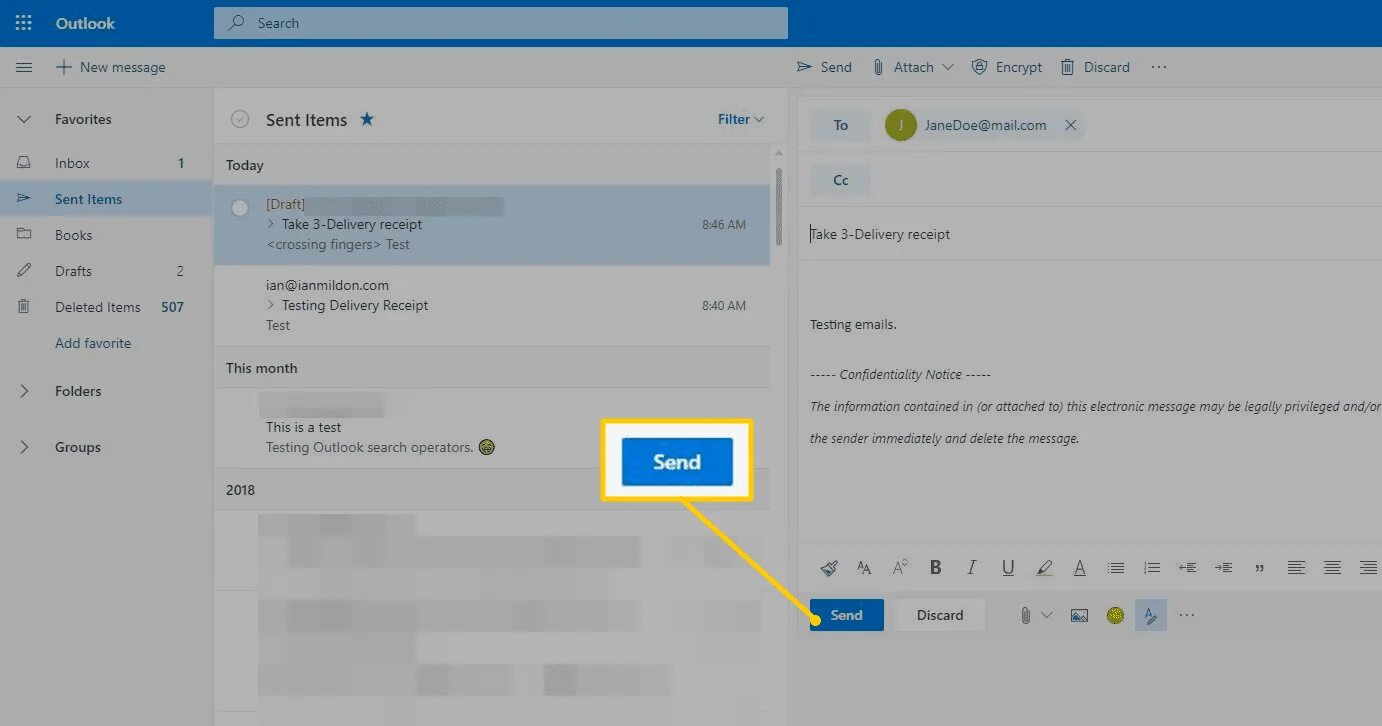1382x726 pixels.
Task: Toggle bold formatting
Action: [x=936, y=568]
